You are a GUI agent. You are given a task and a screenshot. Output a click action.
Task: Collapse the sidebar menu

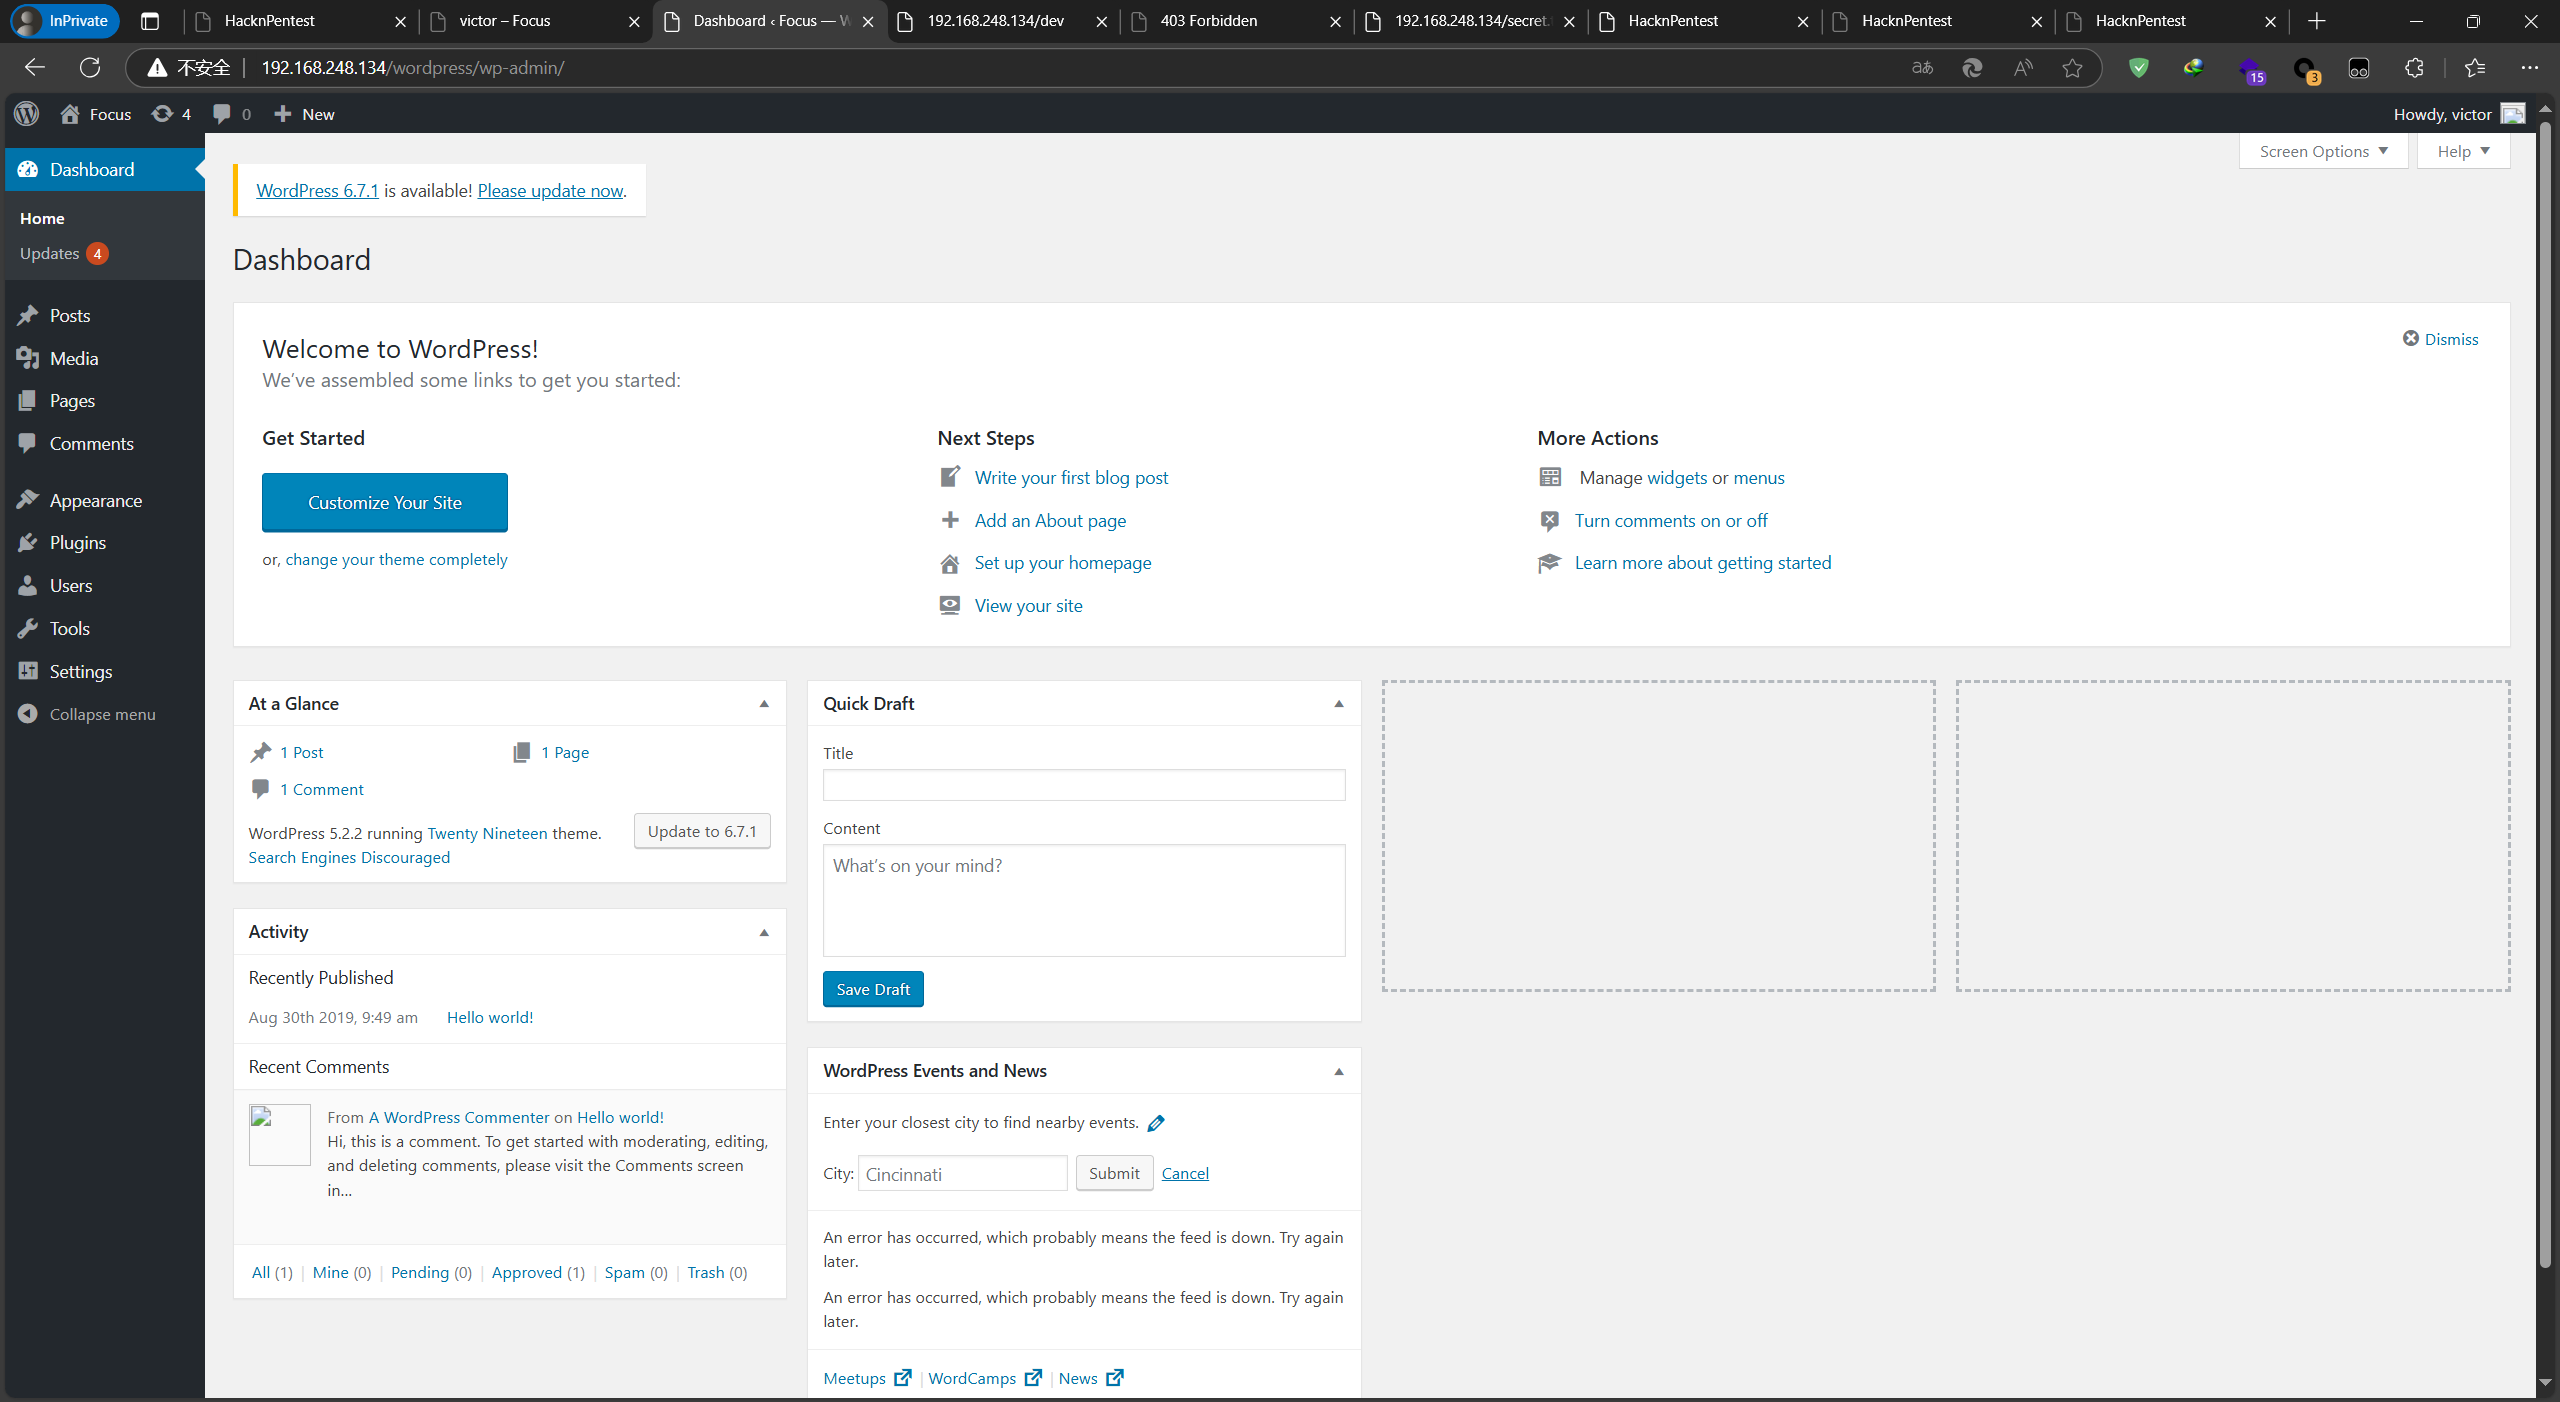[x=102, y=714]
